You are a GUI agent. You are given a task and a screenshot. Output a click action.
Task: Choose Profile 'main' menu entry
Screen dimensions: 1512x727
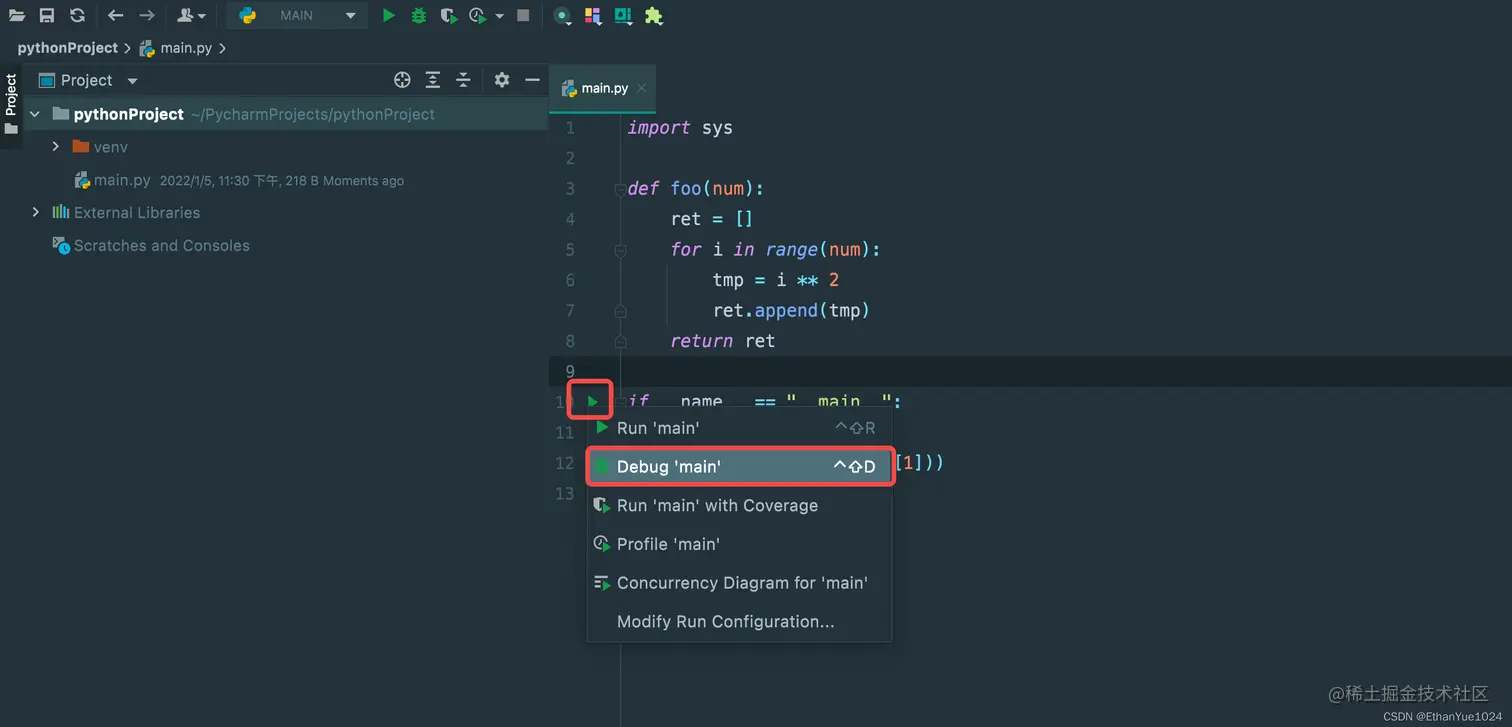[x=739, y=544]
